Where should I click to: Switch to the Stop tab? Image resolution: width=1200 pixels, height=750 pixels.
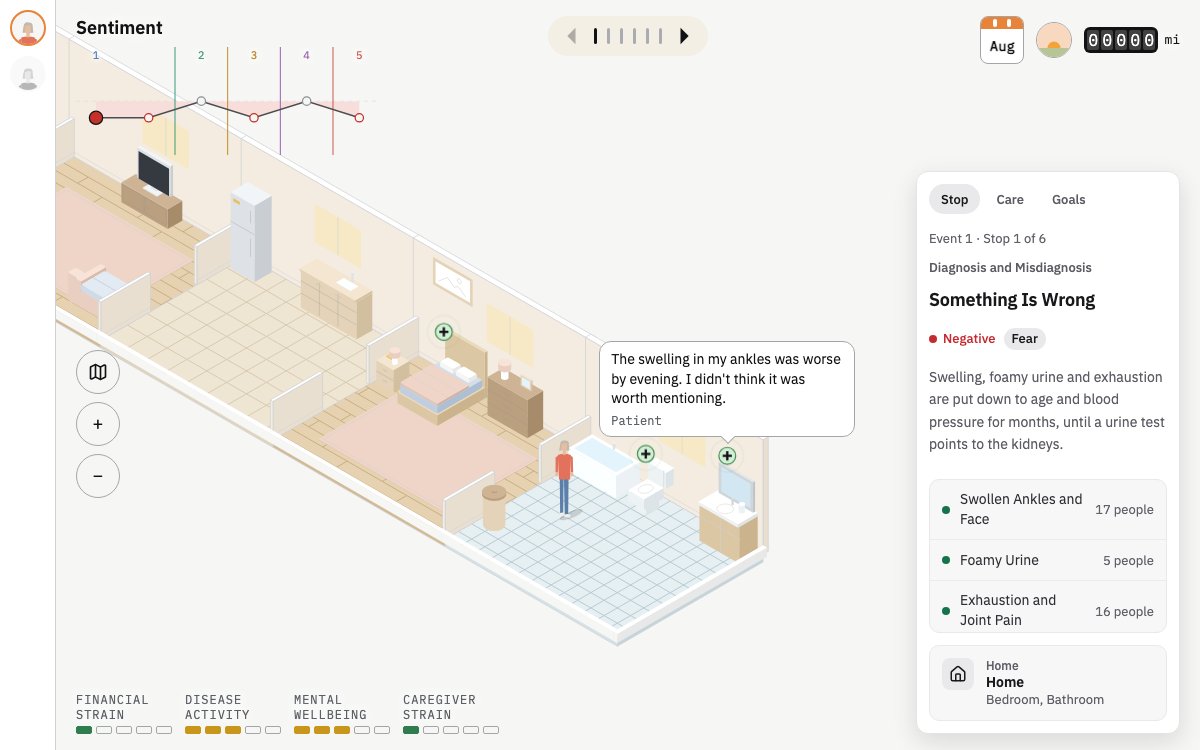[954, 199]
